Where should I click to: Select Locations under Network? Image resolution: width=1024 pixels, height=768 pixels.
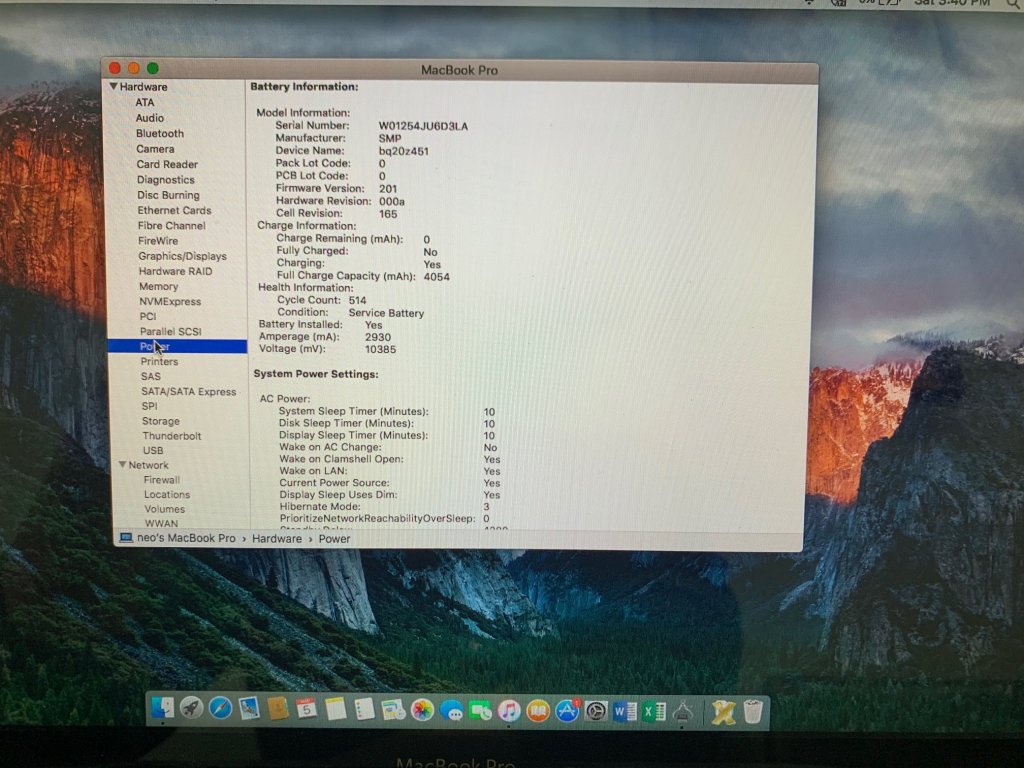(167, 494)
